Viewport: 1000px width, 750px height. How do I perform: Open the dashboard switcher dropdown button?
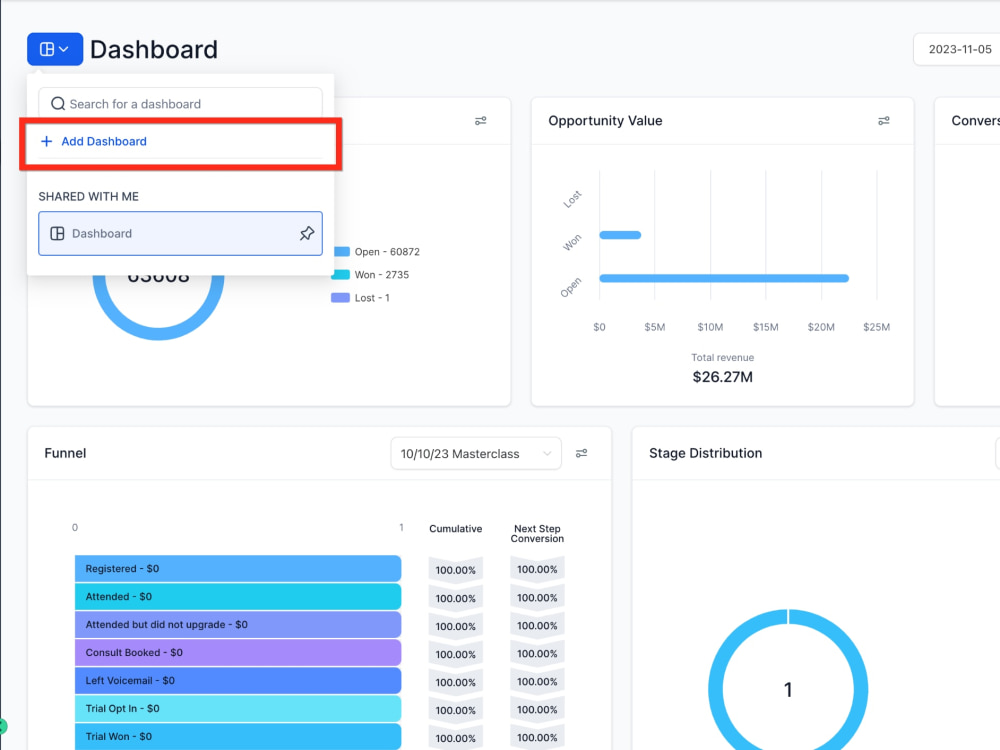coord(55,49)
